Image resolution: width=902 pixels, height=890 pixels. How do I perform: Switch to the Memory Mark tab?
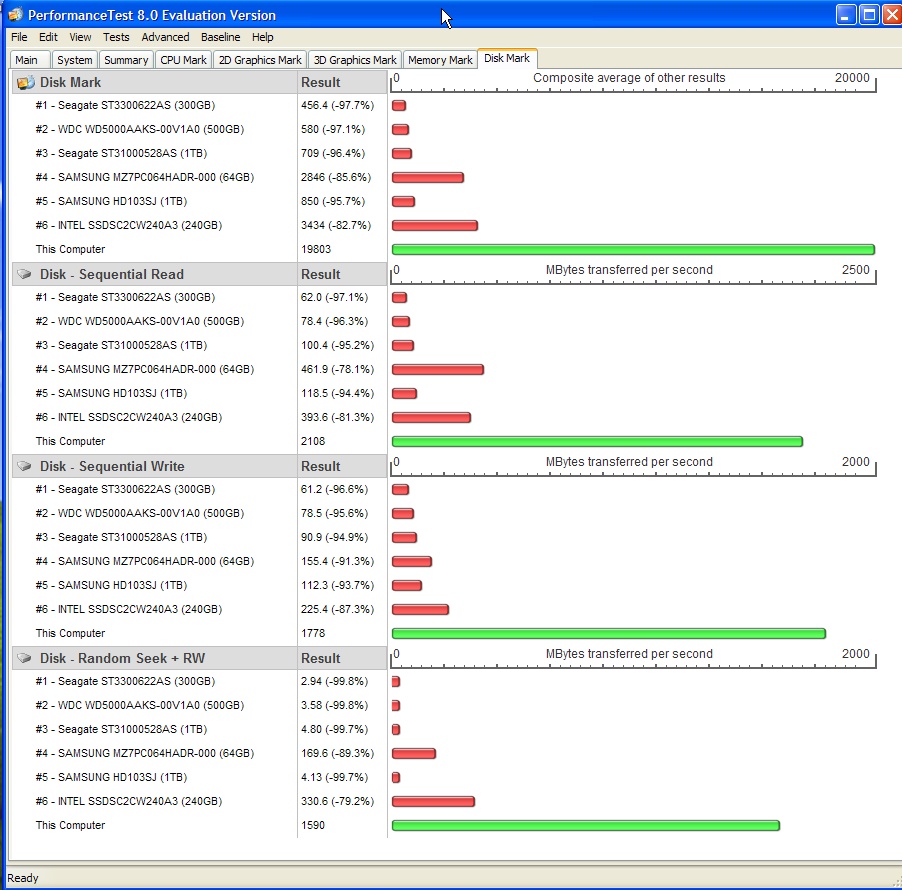click(x=440, y=60)
